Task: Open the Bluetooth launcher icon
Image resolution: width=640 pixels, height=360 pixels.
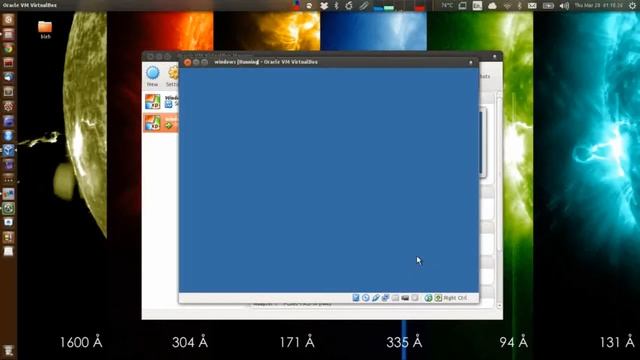Action: (x=8, y=136)
